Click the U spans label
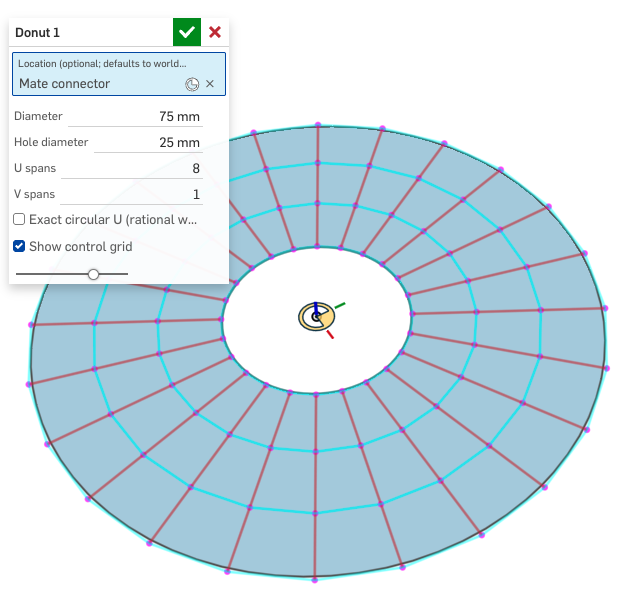 click(35, 168)
